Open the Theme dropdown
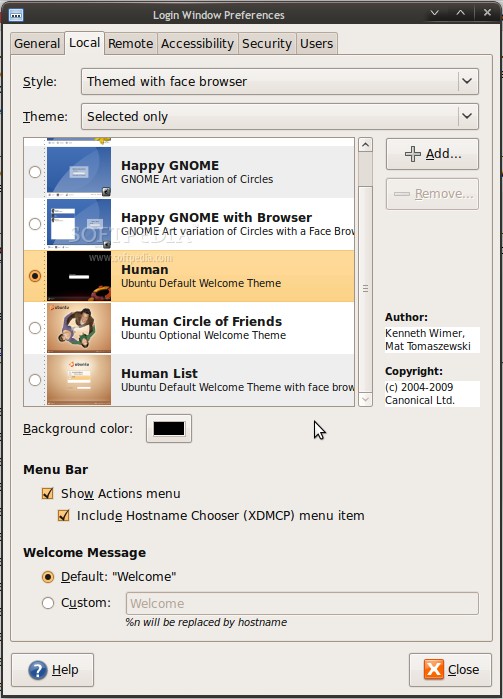Viewport: 503px width, 699px height. coord(280,116)
